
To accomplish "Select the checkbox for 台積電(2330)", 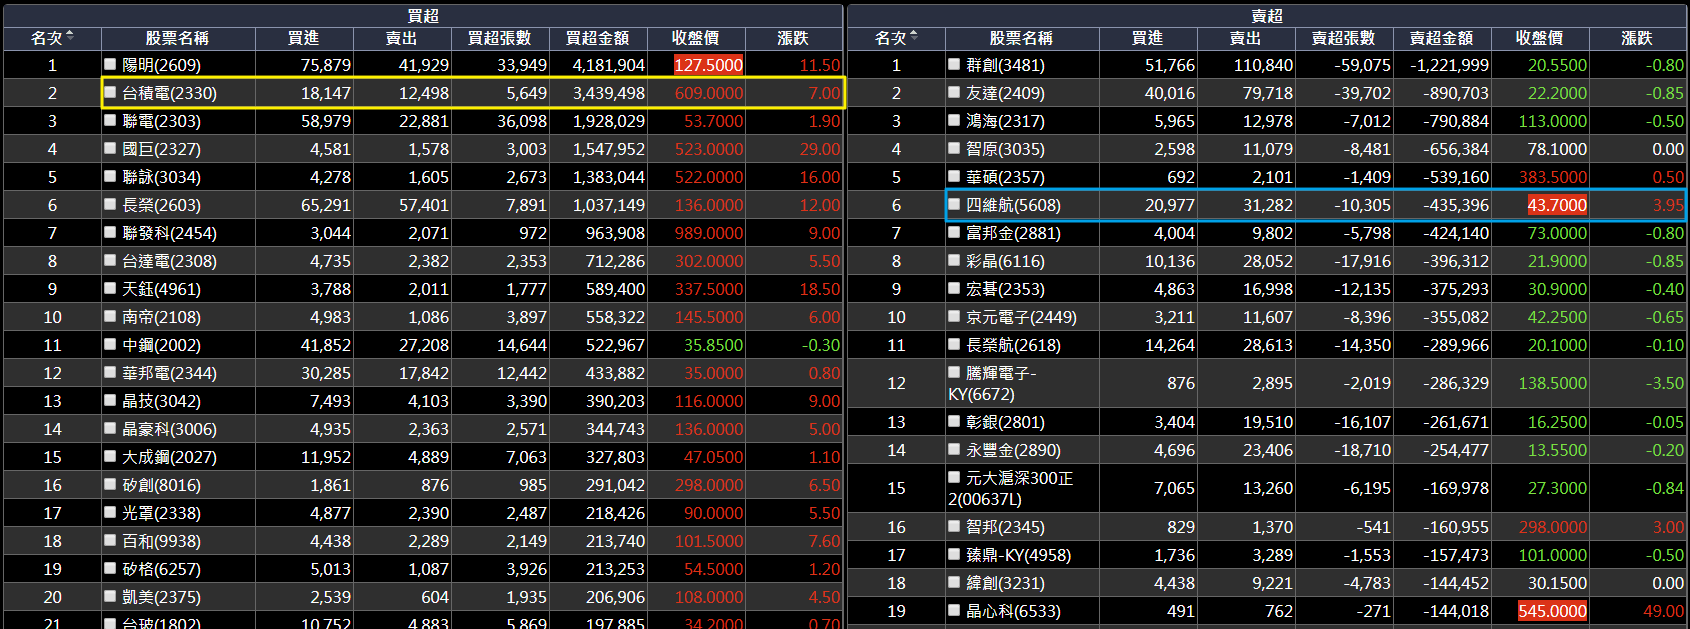I will click(110, 92).
